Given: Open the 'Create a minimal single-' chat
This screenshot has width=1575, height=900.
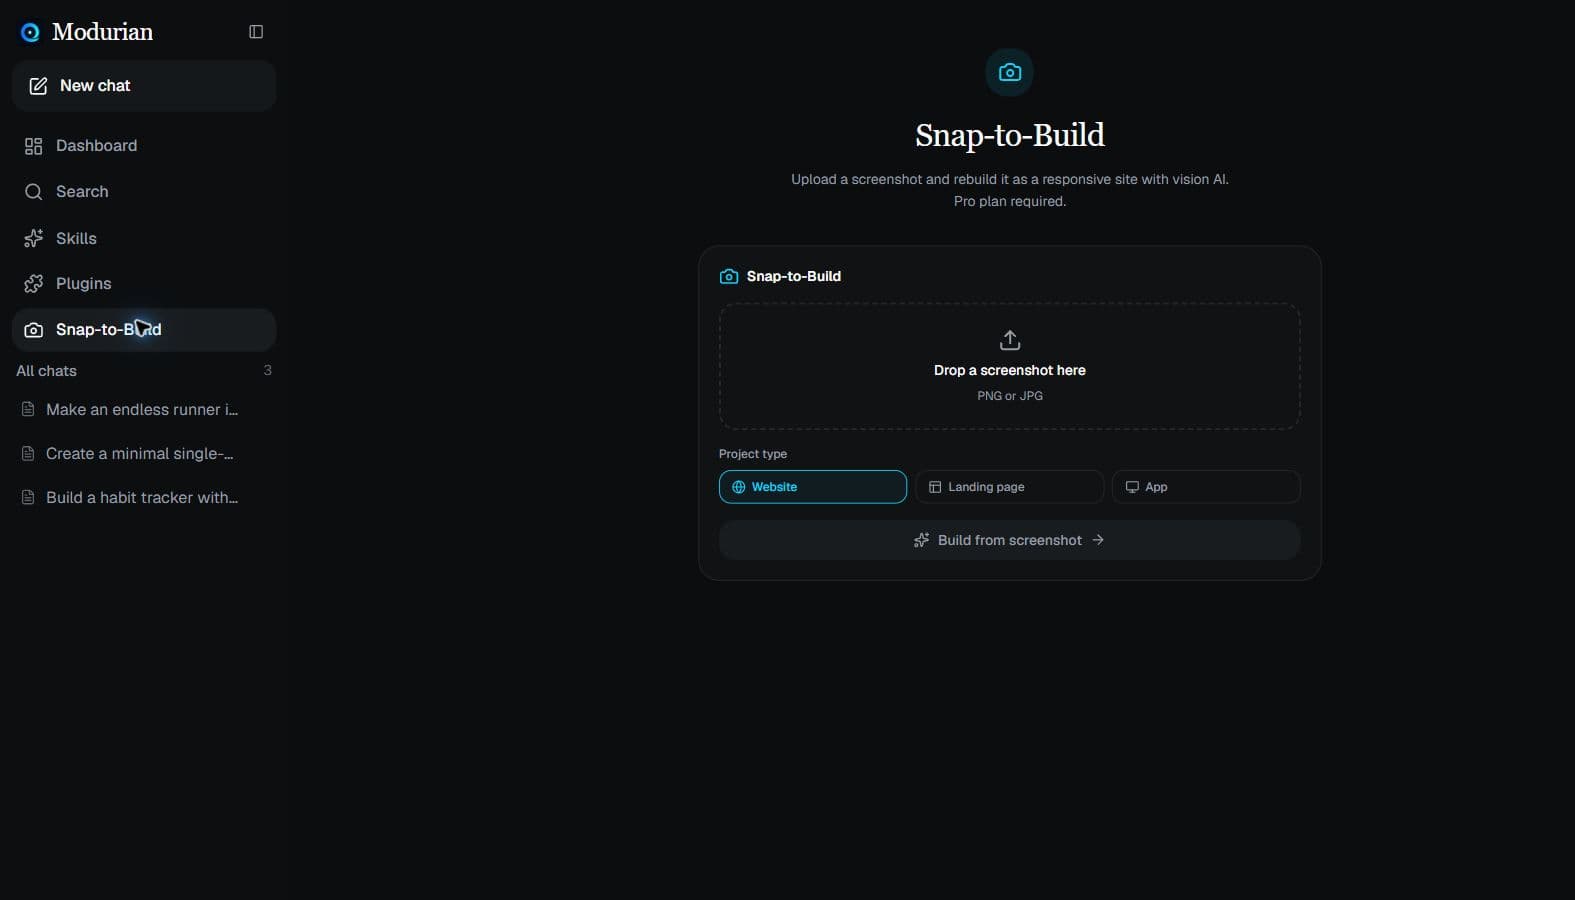Looking at the screenshot, I should coord(144,454).
